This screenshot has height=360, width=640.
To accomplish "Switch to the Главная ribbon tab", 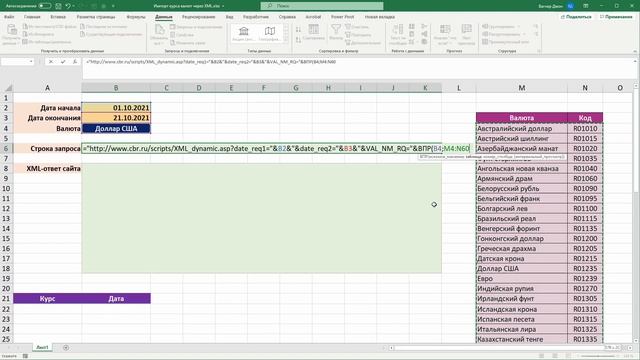I will (x=32, y=17).
